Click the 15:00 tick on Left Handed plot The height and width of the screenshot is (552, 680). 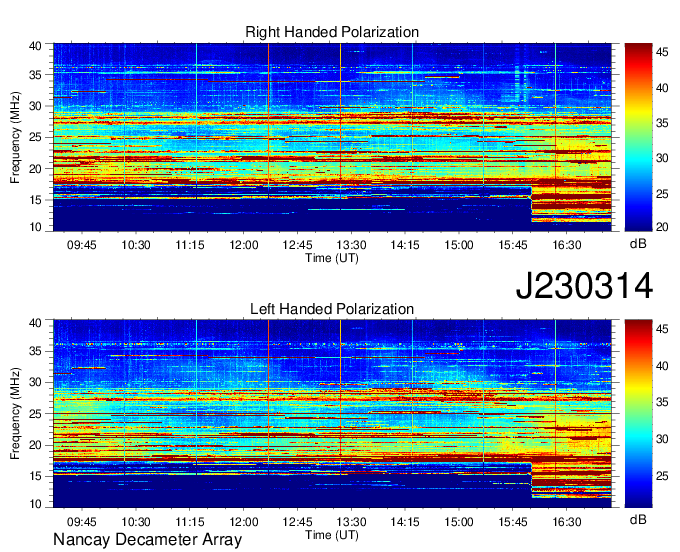(x=459, y=522)
